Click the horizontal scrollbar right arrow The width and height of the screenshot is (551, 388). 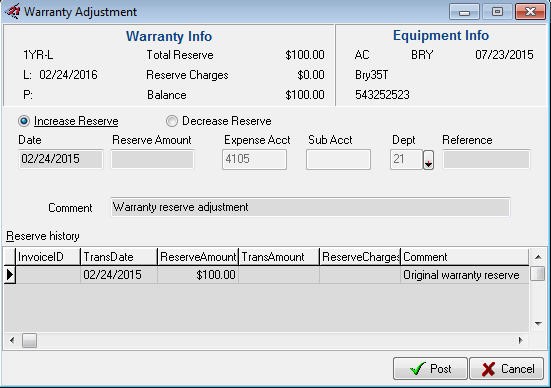coord(521,340)
